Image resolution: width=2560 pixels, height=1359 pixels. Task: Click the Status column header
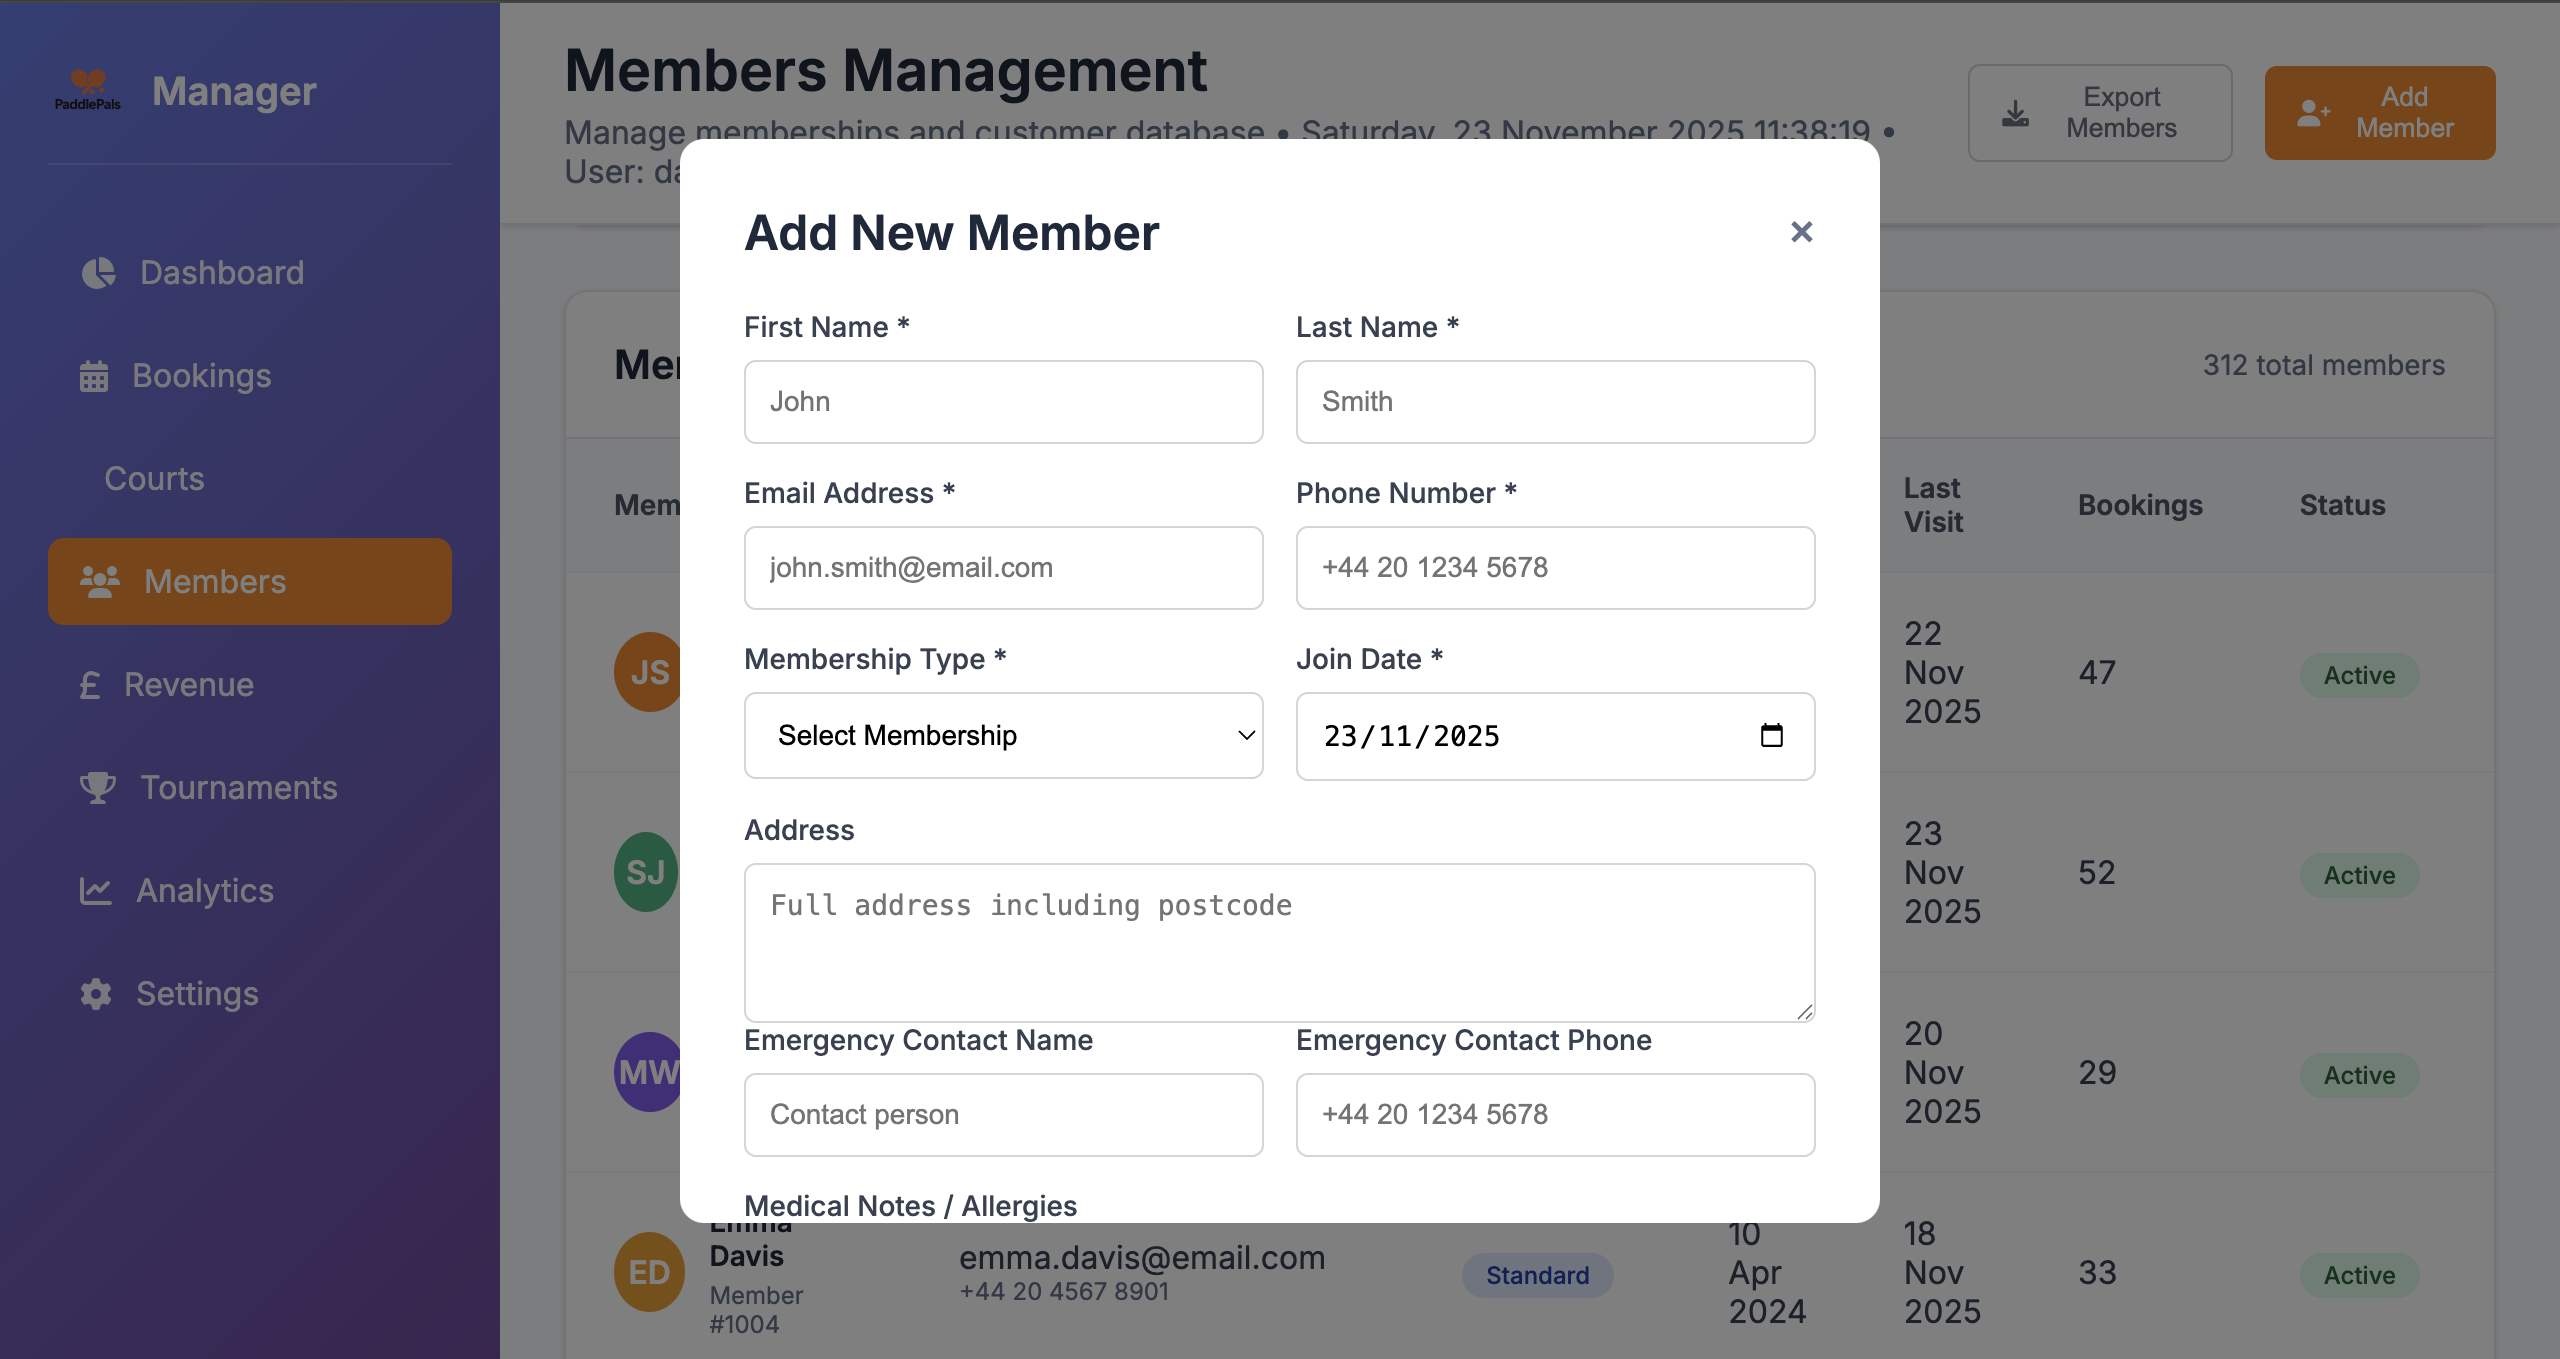click(x=2342, y=505)
